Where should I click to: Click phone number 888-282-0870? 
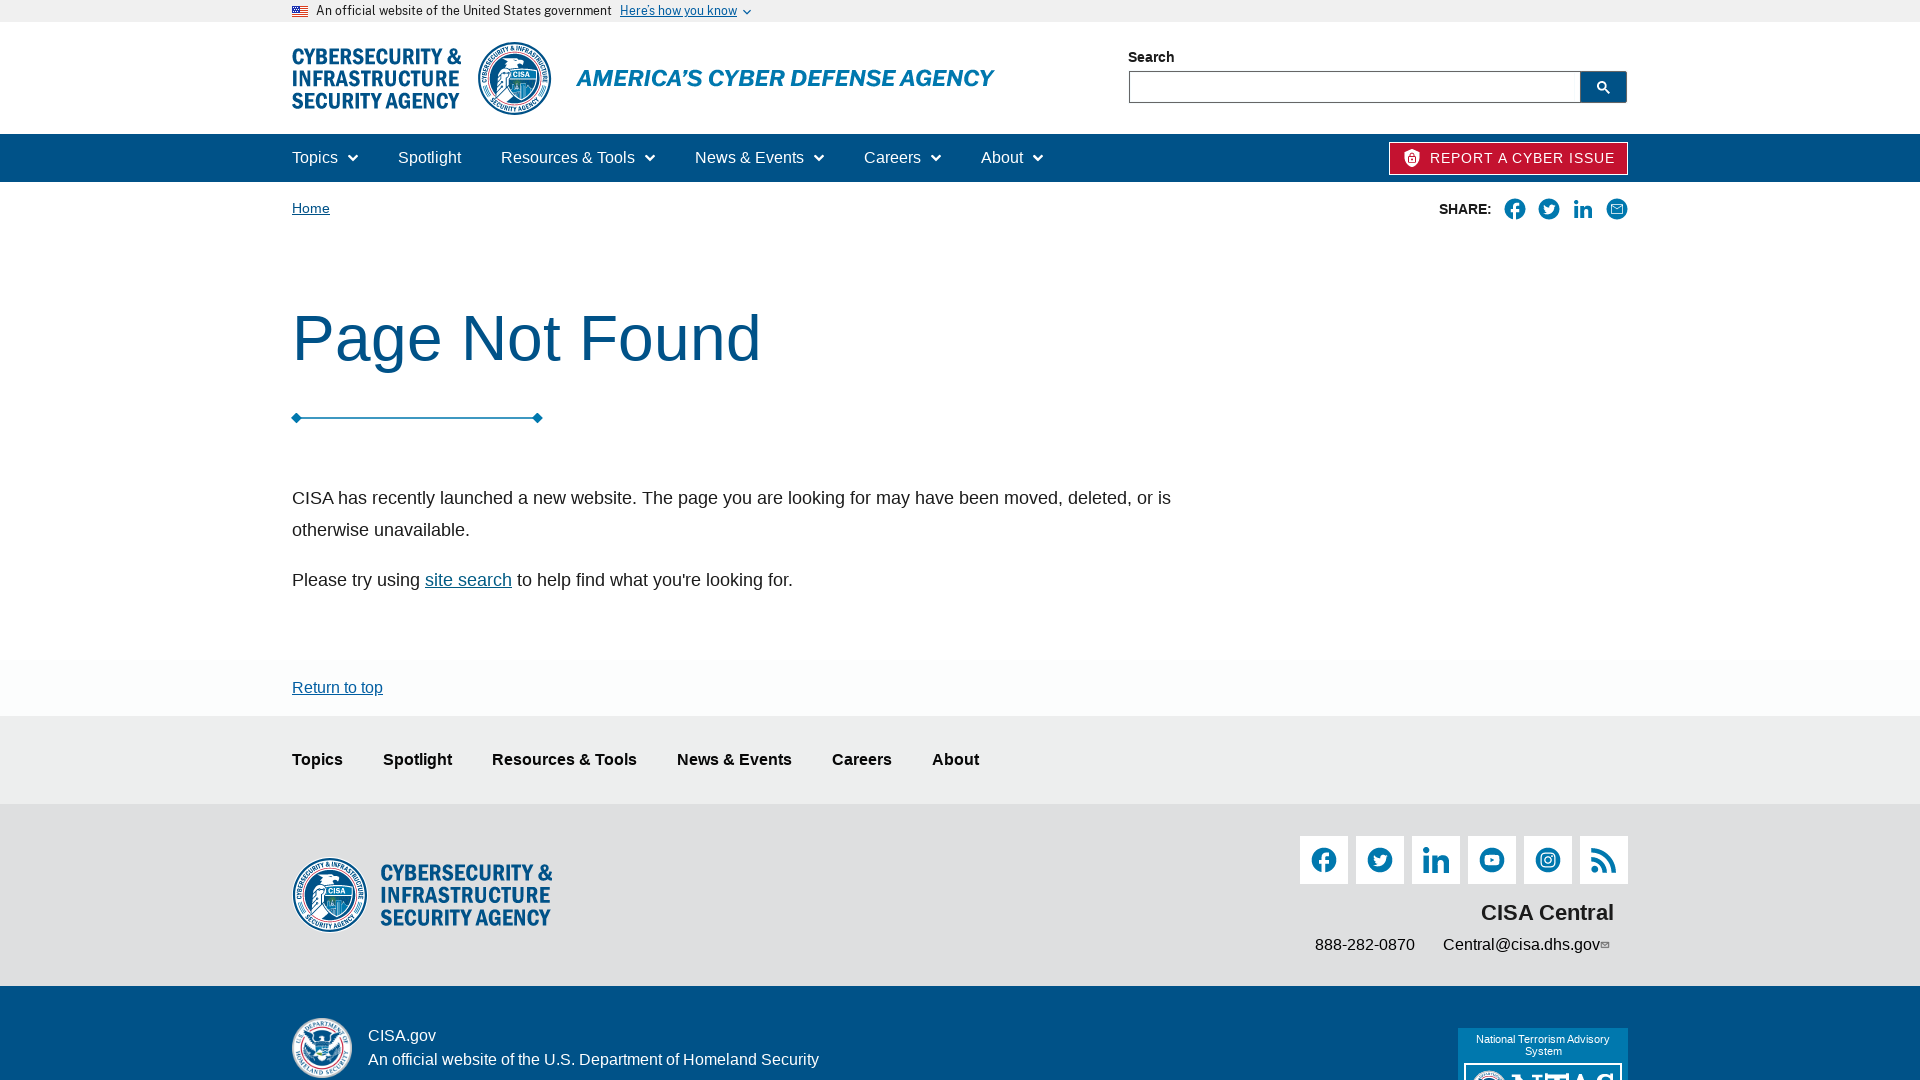coord(1365,945)
